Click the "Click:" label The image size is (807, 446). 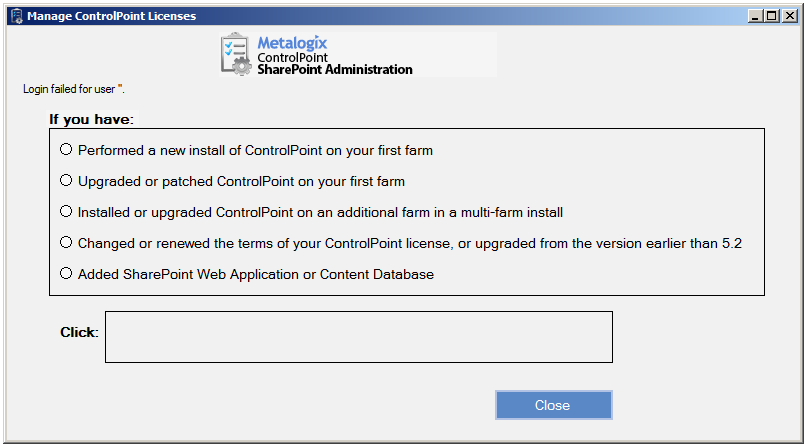point(79,332)
